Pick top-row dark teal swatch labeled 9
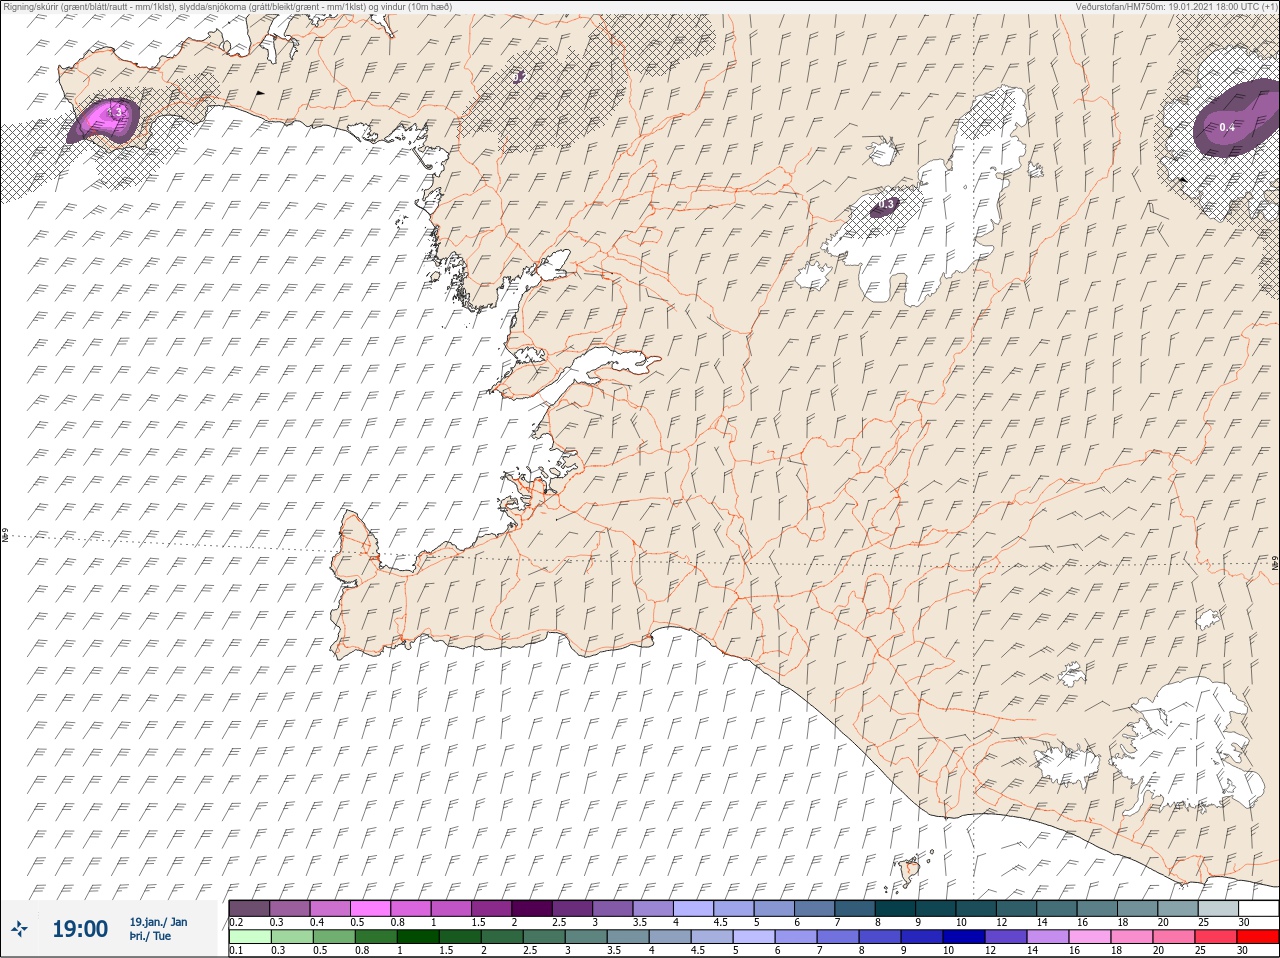 [x=936, y=908]
